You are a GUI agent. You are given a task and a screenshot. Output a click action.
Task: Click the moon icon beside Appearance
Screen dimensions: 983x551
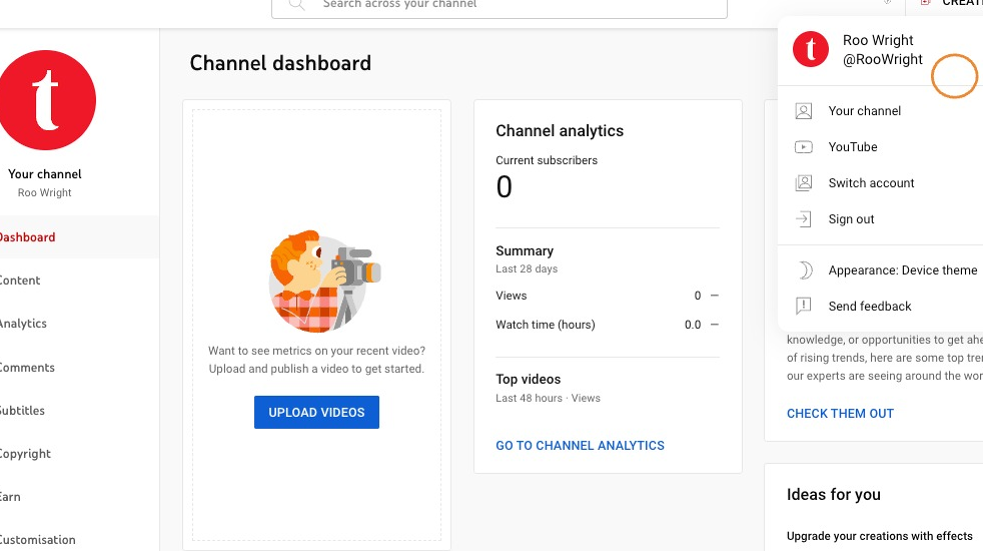tap(805, 270)
